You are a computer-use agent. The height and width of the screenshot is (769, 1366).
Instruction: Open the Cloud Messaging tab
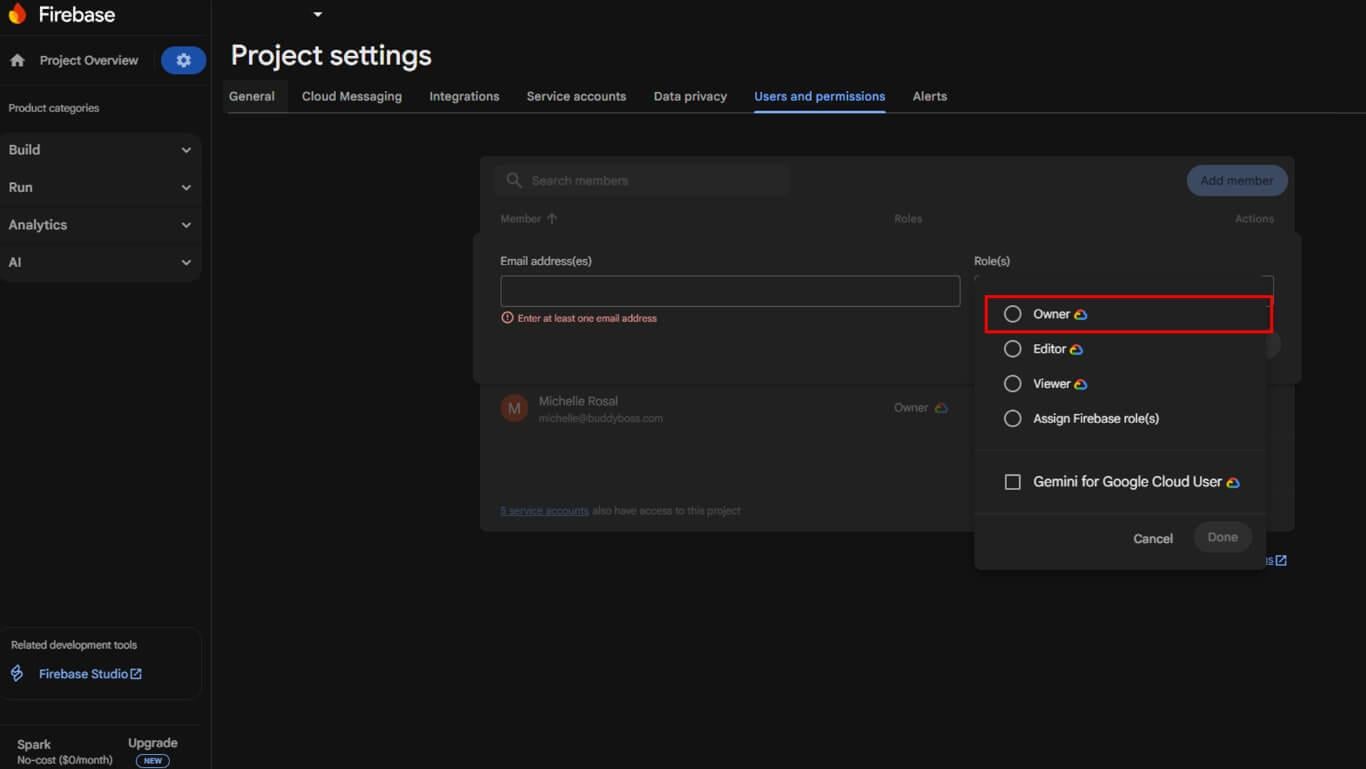[352, 96]
